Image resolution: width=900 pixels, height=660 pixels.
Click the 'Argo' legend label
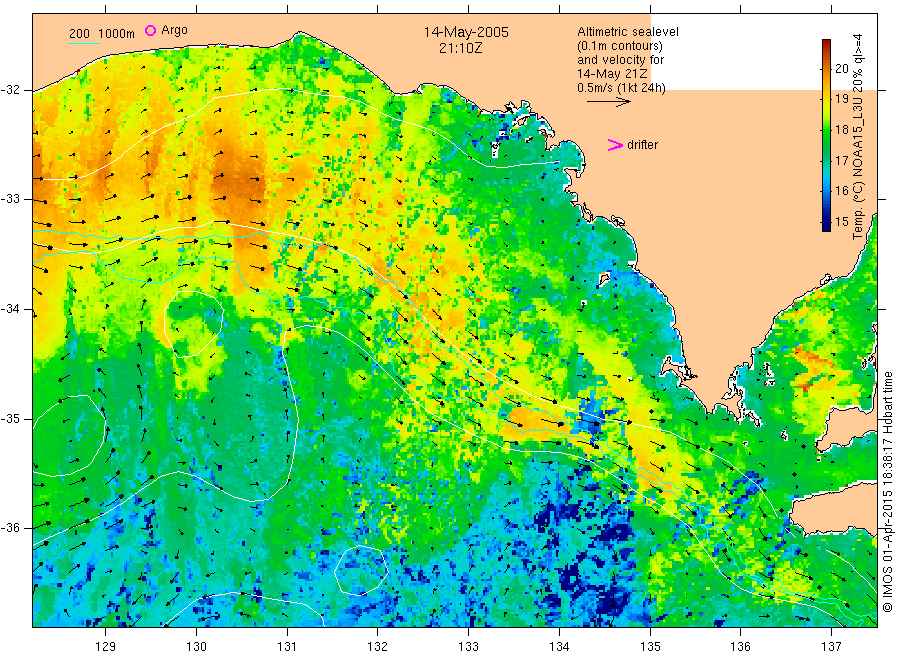174,30
